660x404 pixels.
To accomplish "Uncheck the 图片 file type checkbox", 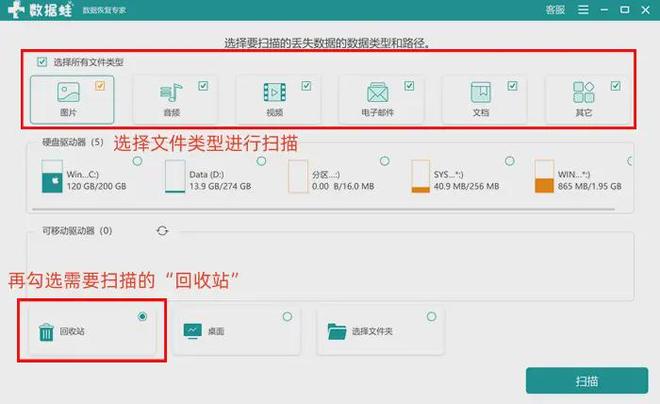I will coord(100,86).
